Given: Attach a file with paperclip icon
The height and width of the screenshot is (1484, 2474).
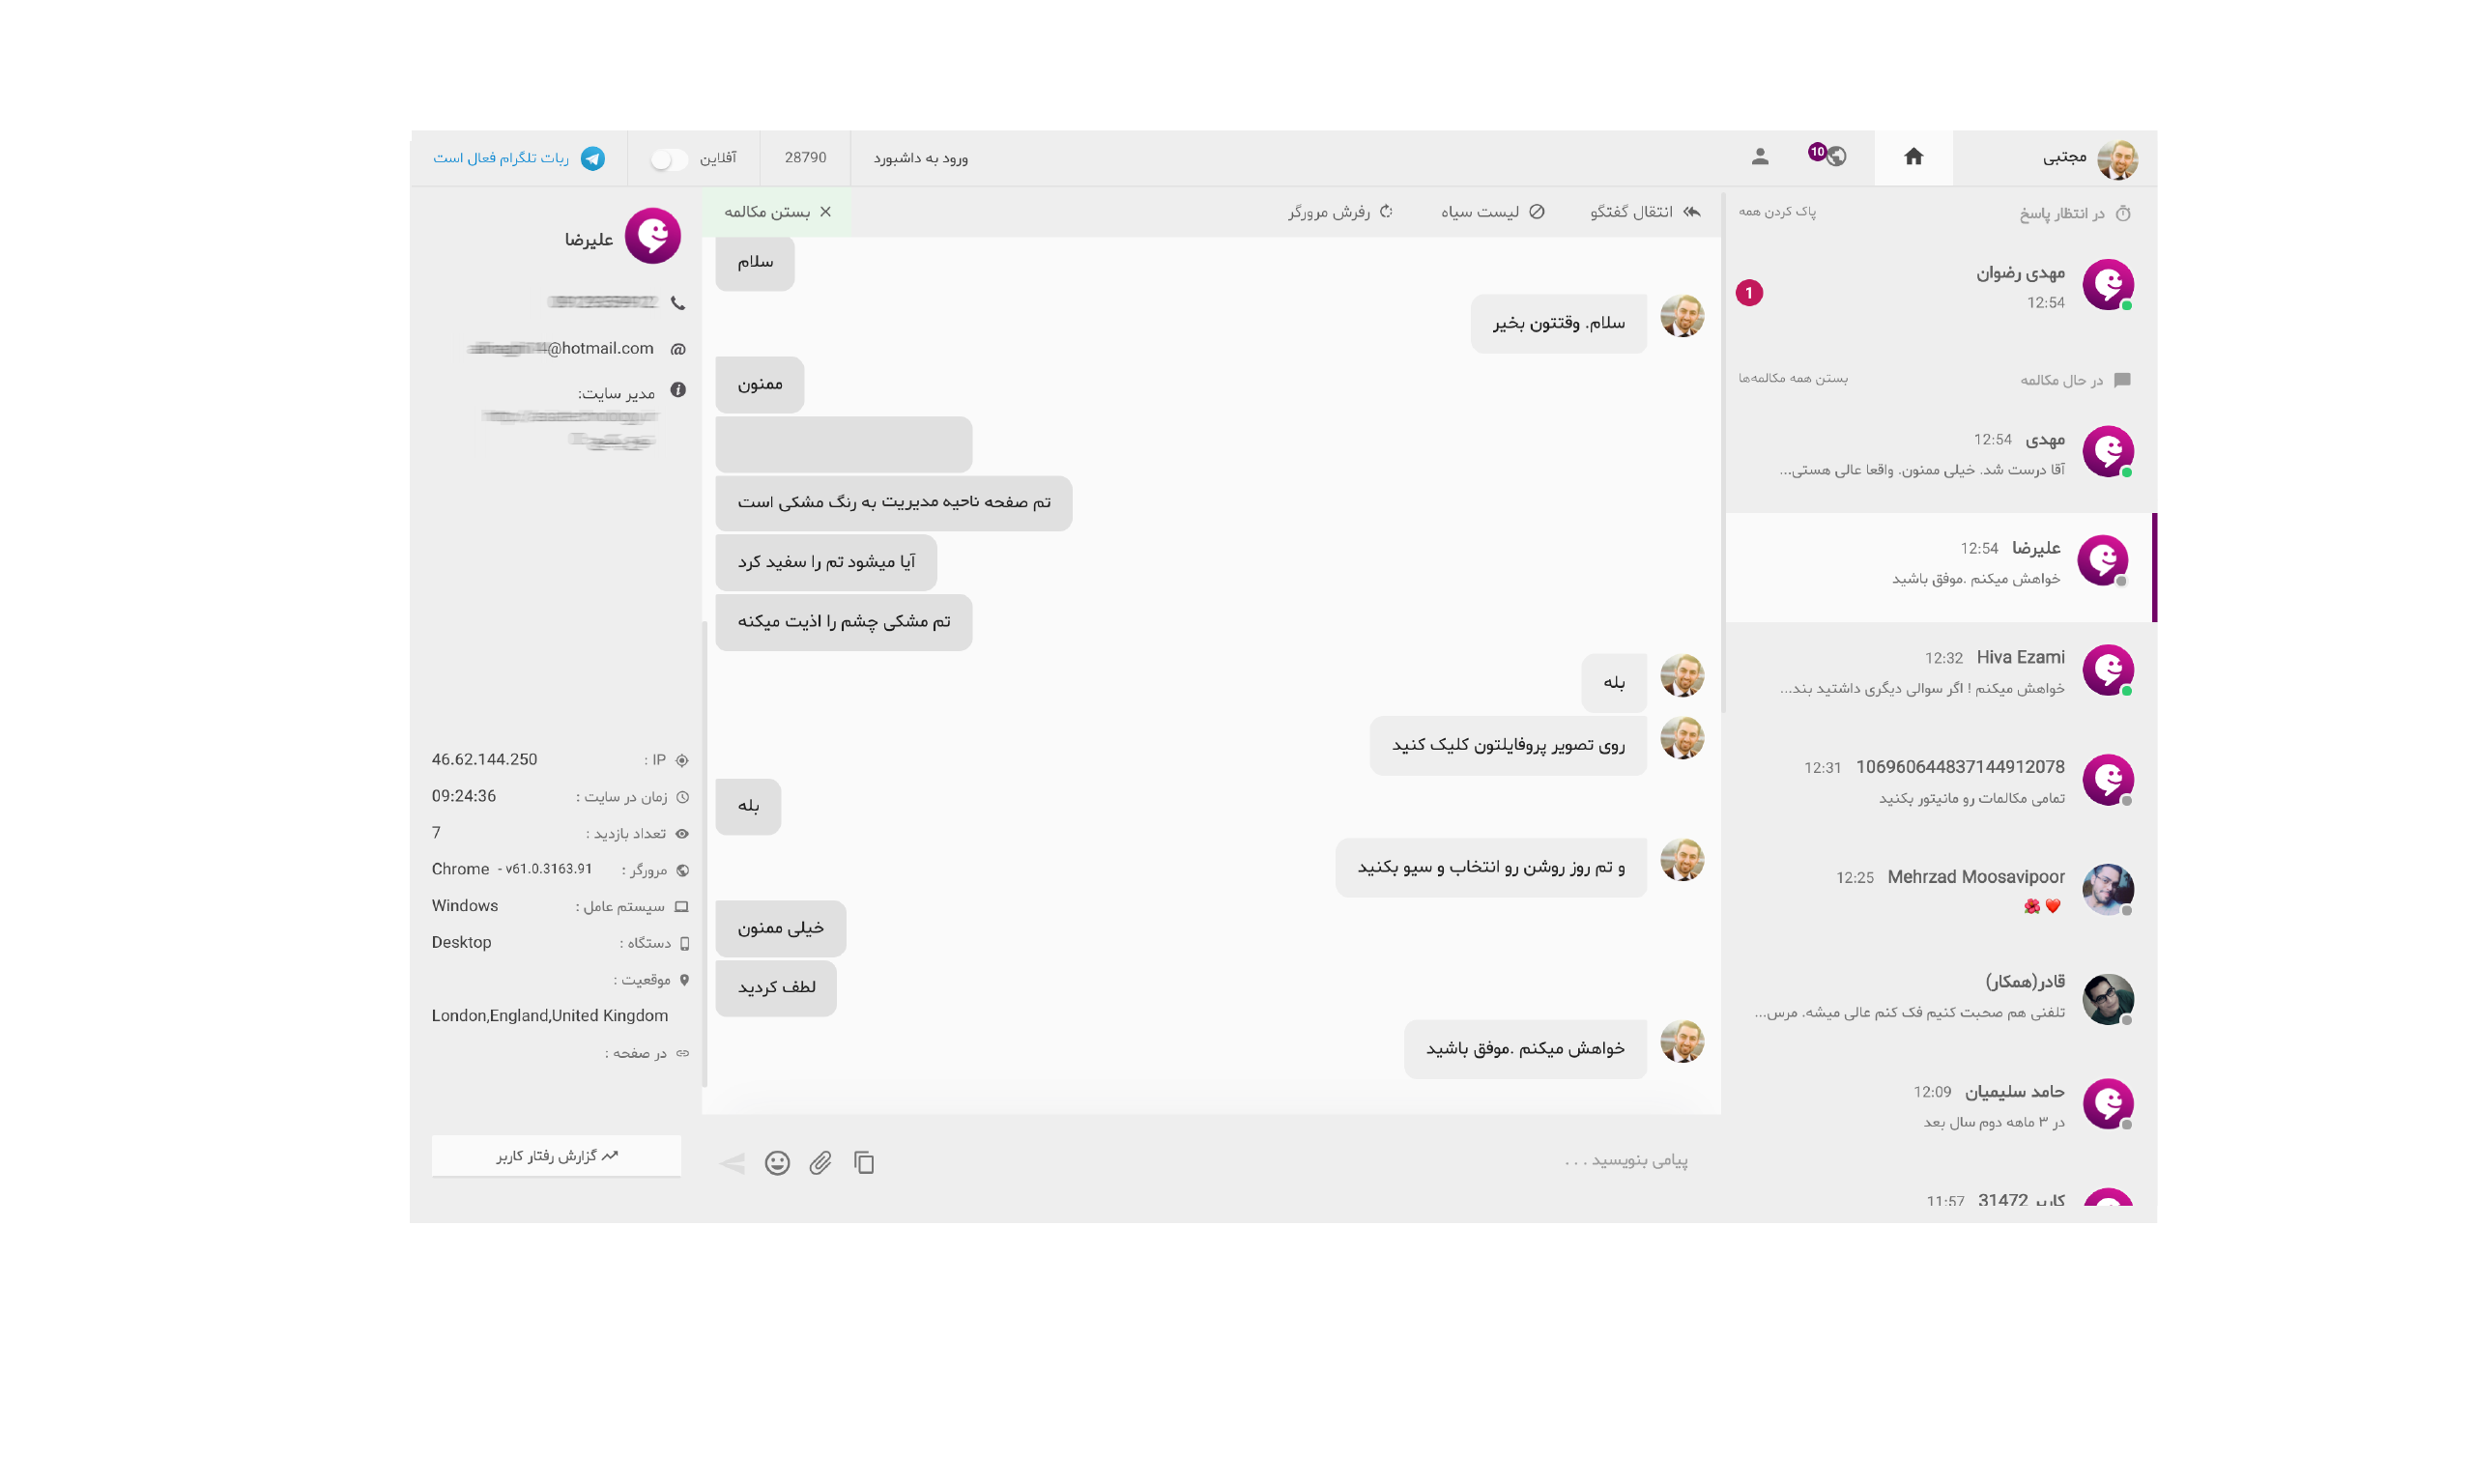Looking at the screenshot, I should coord(821,1162).
